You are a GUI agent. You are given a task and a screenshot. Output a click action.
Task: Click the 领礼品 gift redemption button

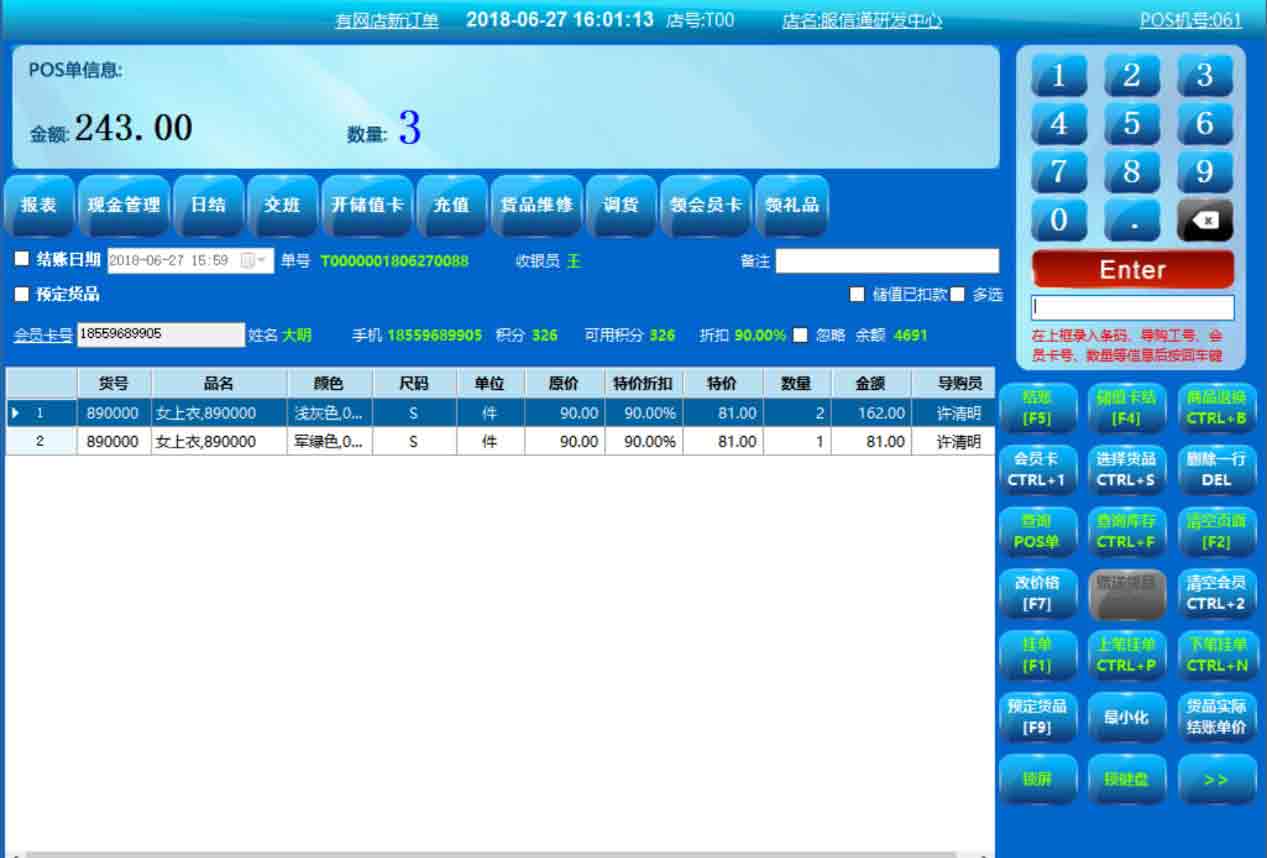pos(791,205)
